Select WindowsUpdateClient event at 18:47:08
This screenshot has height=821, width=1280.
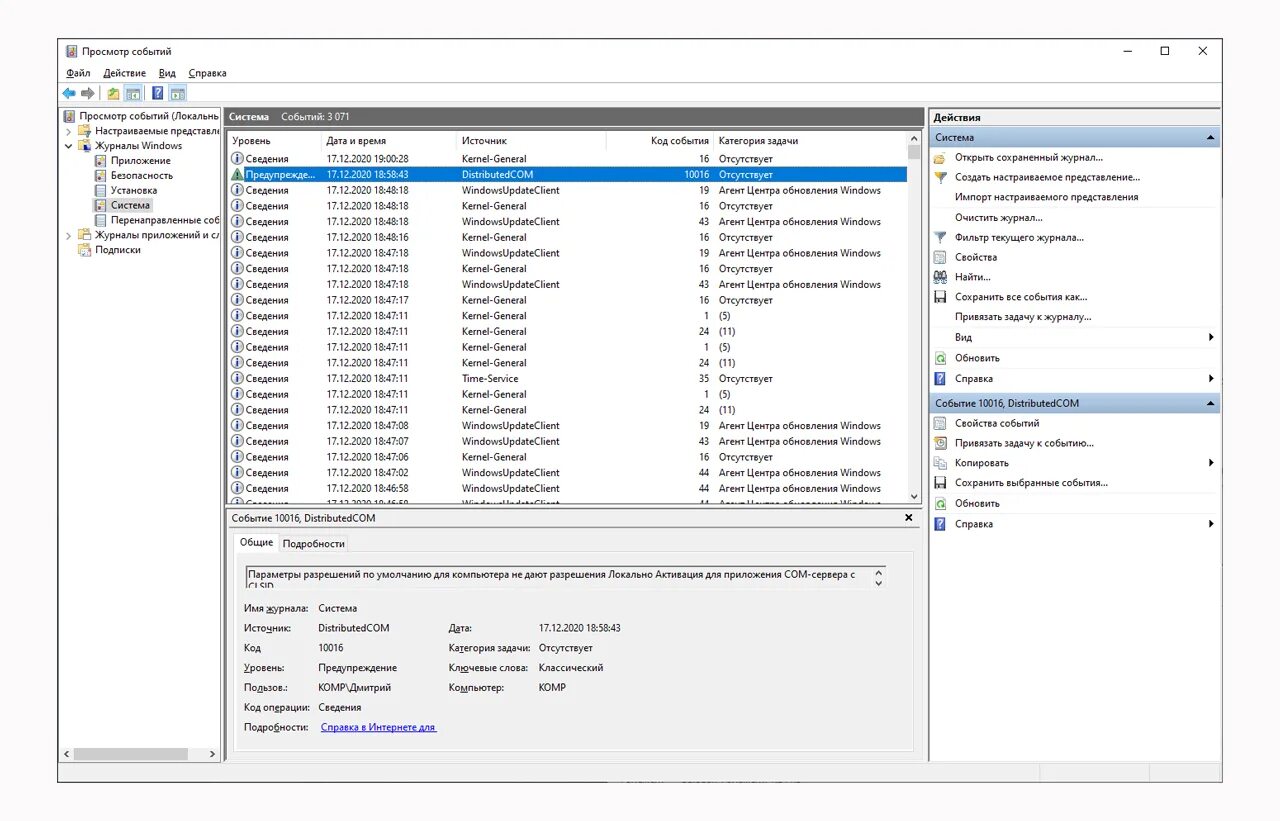[x=567, y=426]
